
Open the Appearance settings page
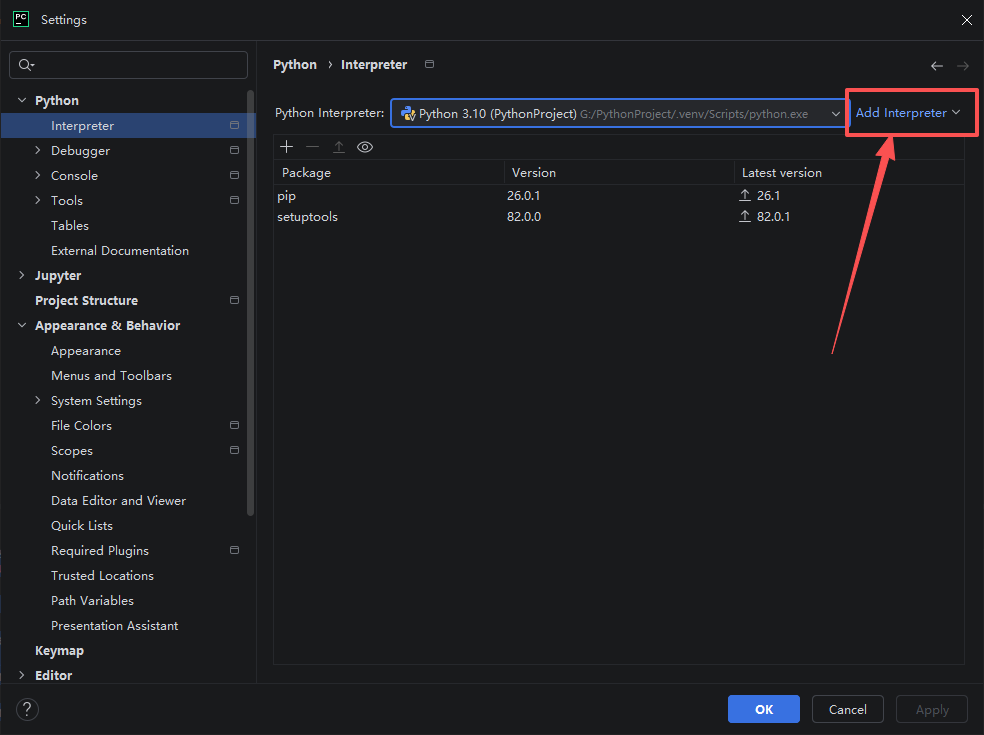tap(86, 351)
